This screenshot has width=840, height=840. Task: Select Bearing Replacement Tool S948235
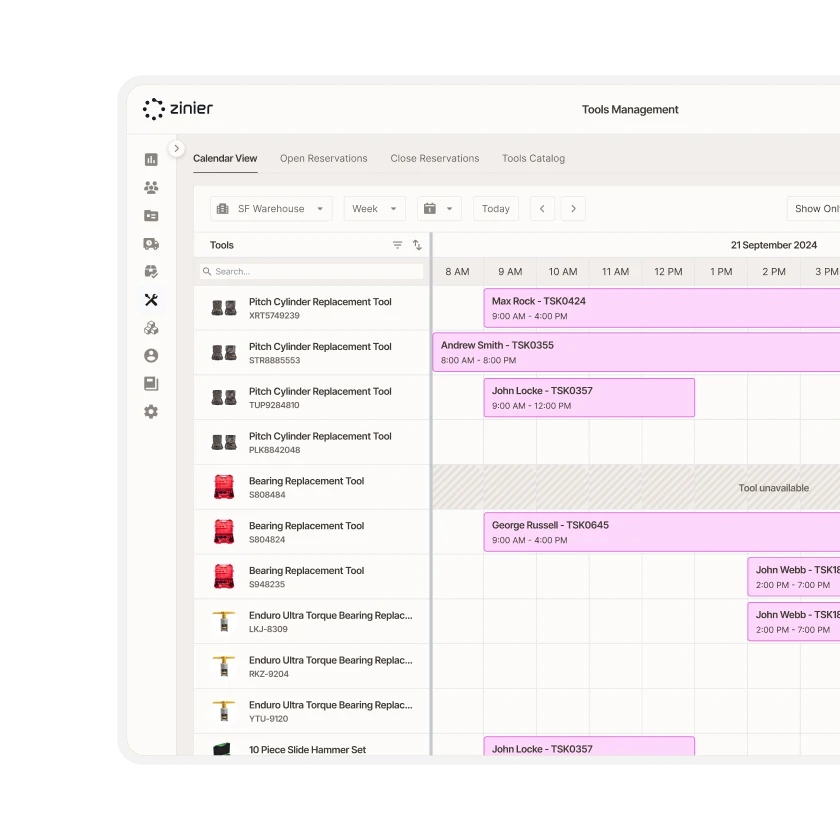(312, 577)
